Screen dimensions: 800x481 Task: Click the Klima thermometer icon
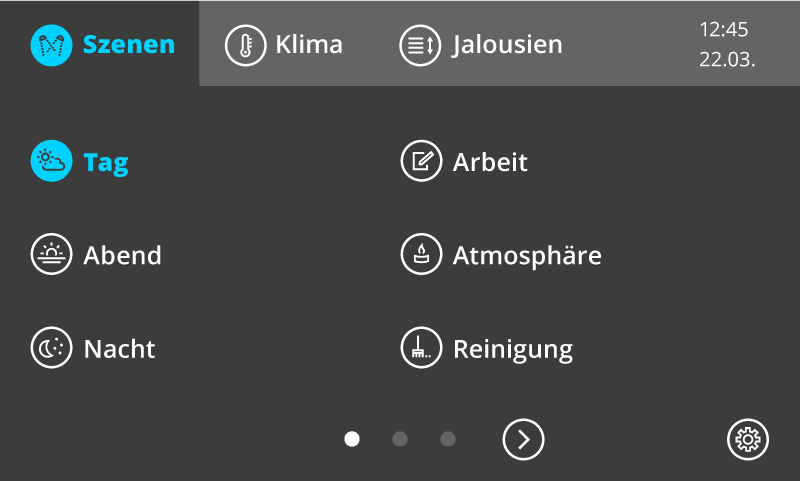[245, 45]
